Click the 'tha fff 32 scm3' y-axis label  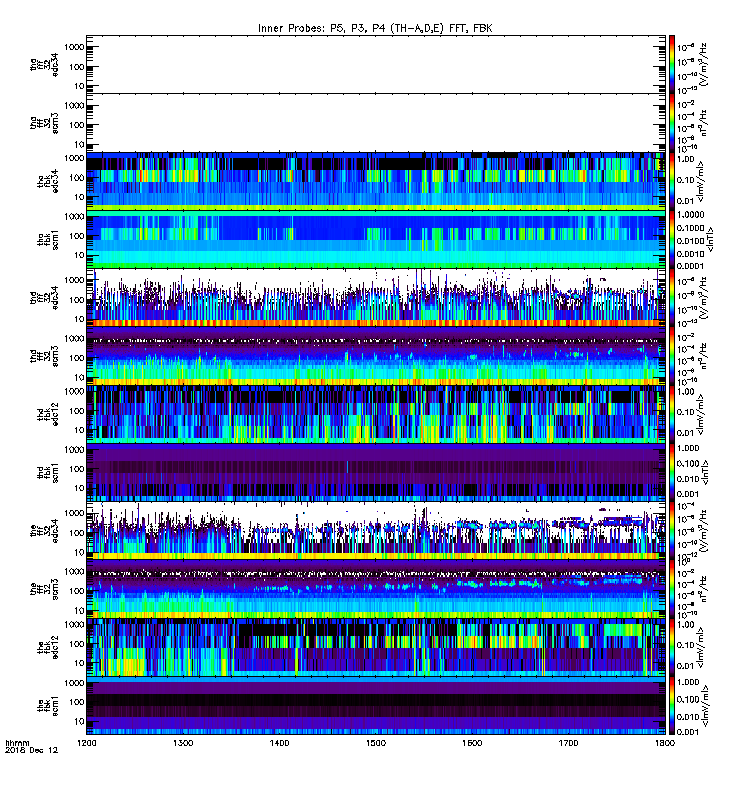(x=44, y=122)
